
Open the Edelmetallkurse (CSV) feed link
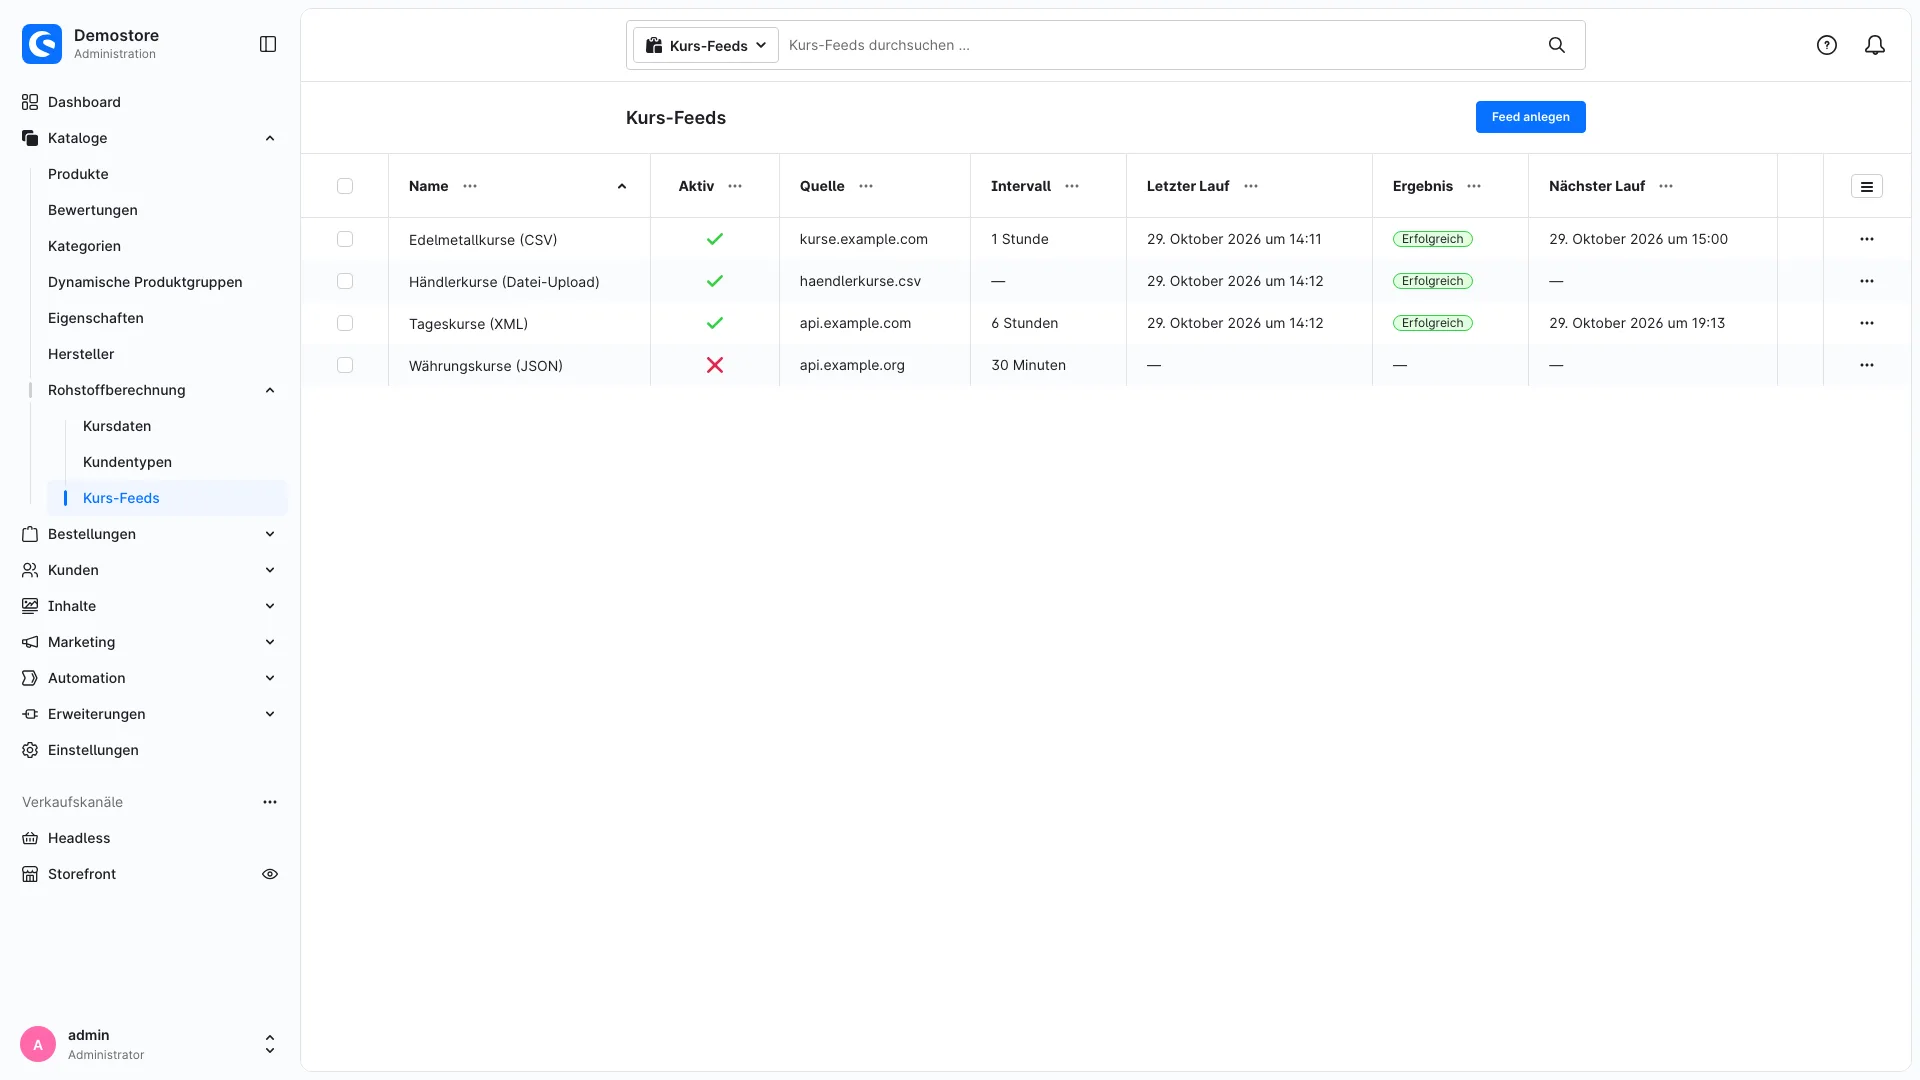click(x=483, y=240)
